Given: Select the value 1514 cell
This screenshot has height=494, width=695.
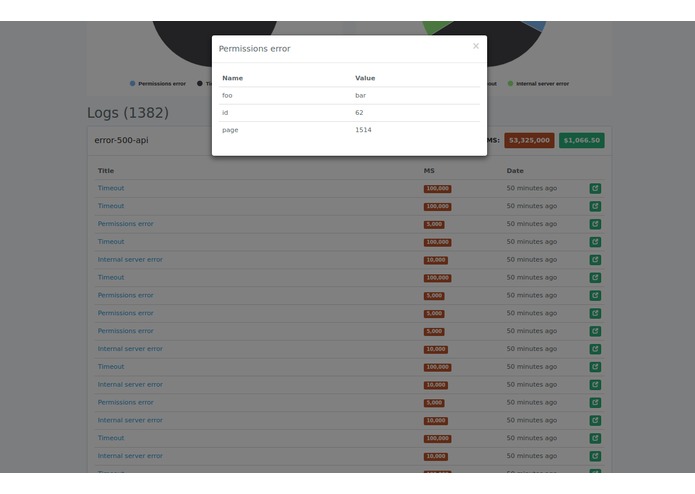Looking at the screenshot, I should [363, 130].
